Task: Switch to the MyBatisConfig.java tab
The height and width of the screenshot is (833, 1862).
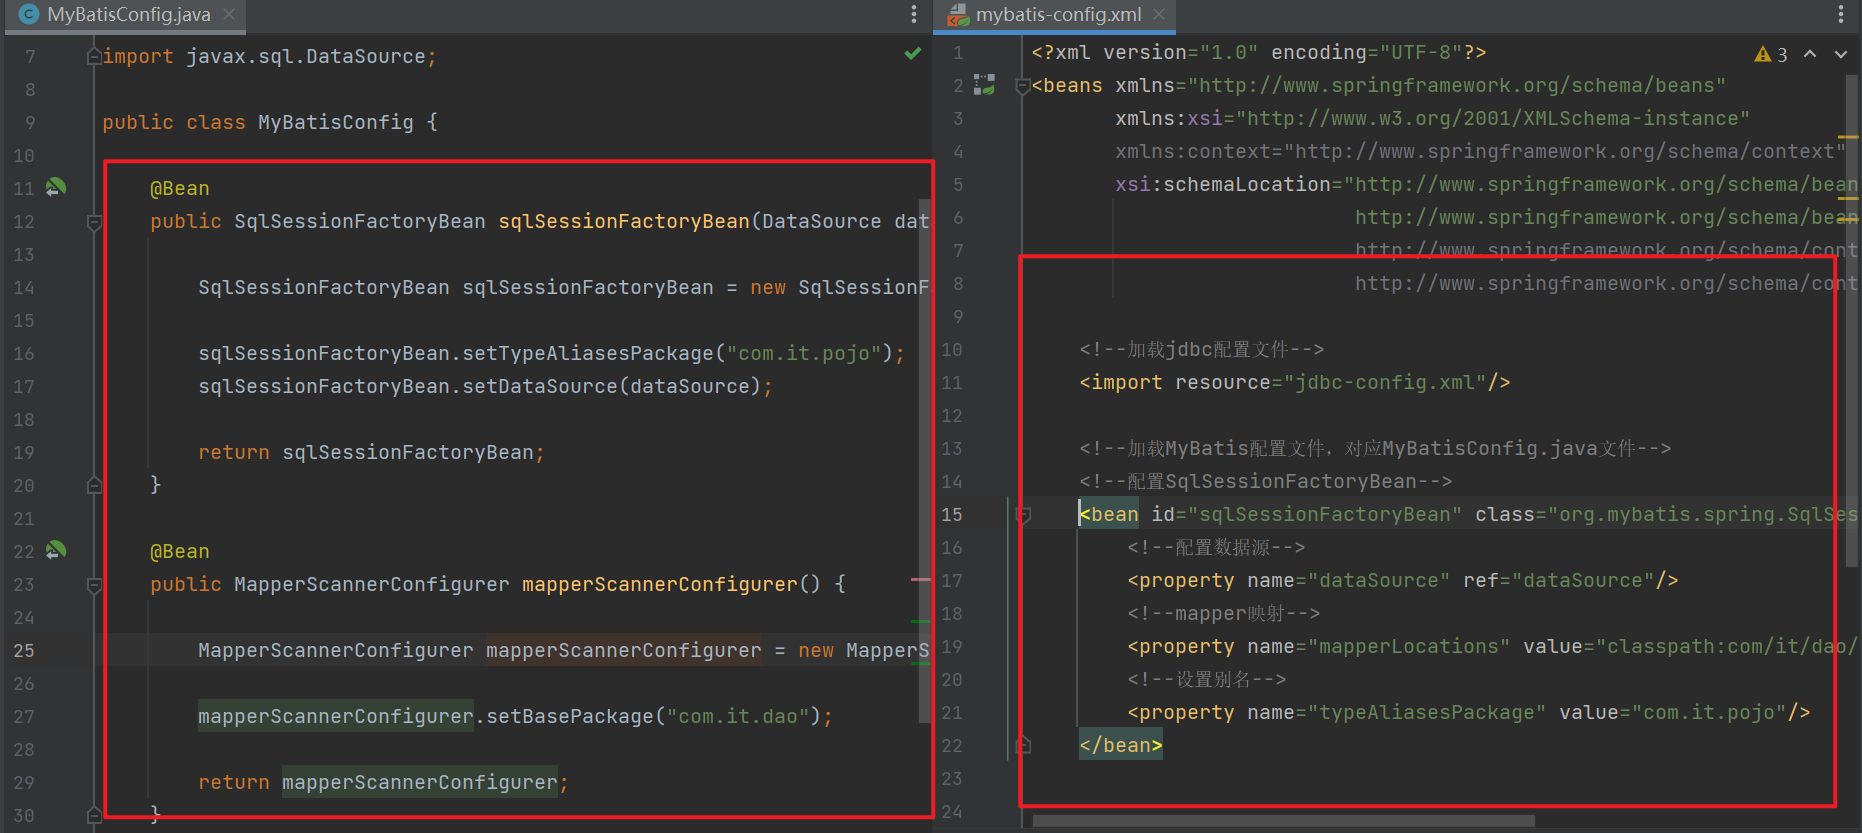Action: click(x=128, y=15)
